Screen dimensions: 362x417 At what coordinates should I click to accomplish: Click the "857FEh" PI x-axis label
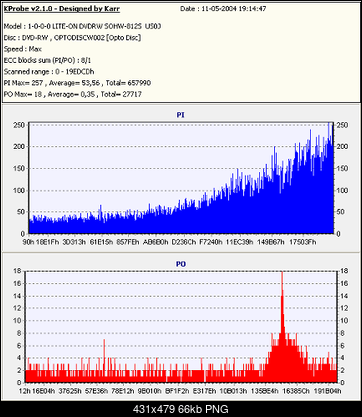click(x=128, y=242)
